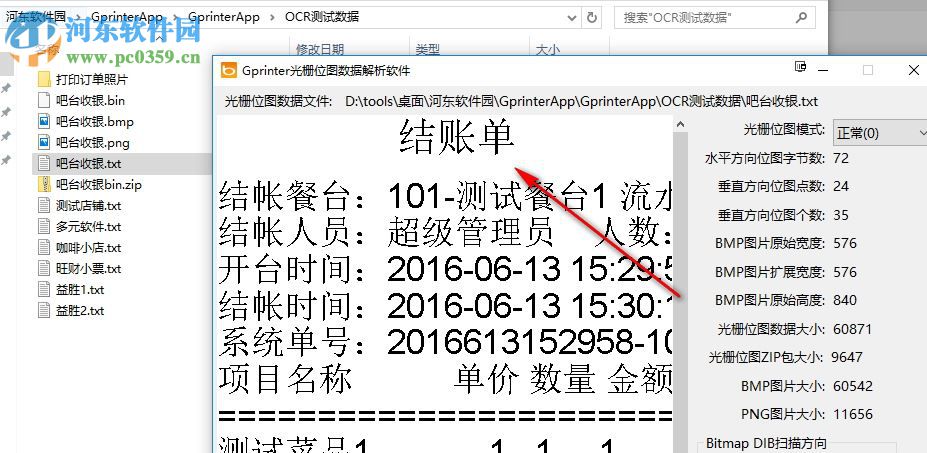Click the 益胜2.txt file icon

pyautogui.click(x=44, y=310)
